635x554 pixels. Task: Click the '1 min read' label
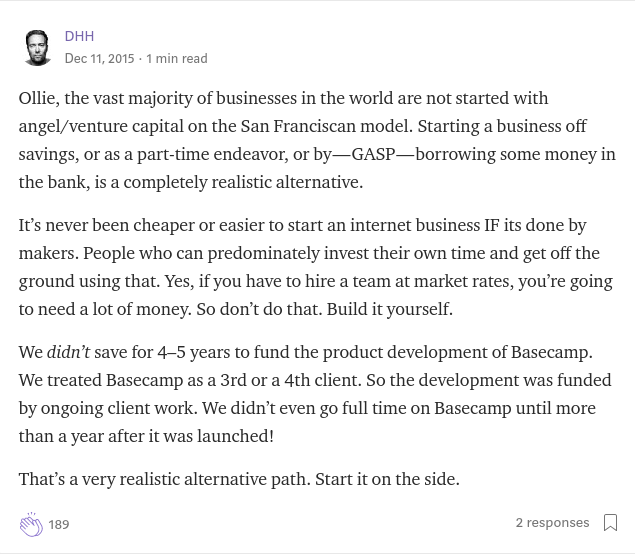coord(177,58)
